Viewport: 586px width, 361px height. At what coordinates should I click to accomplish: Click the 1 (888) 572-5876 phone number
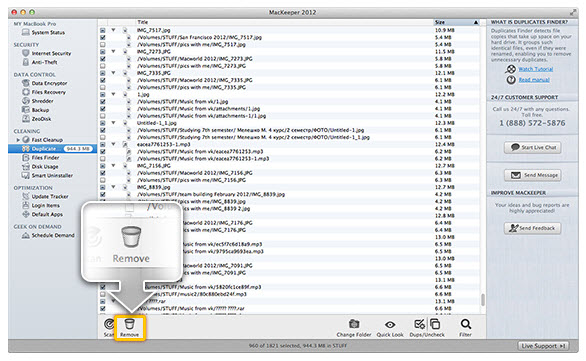(x=532, y=123)
